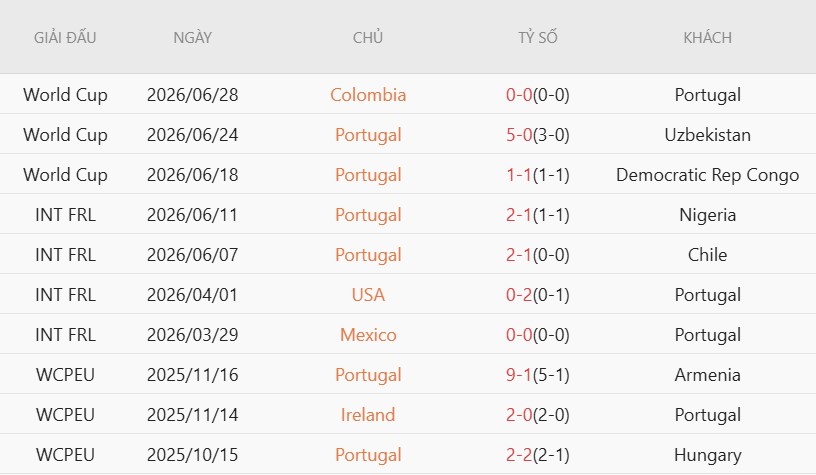816x475 pixels.
Task: Click the WCPEU label dated 2025/11/16
Action: click(x=65, y=375)
